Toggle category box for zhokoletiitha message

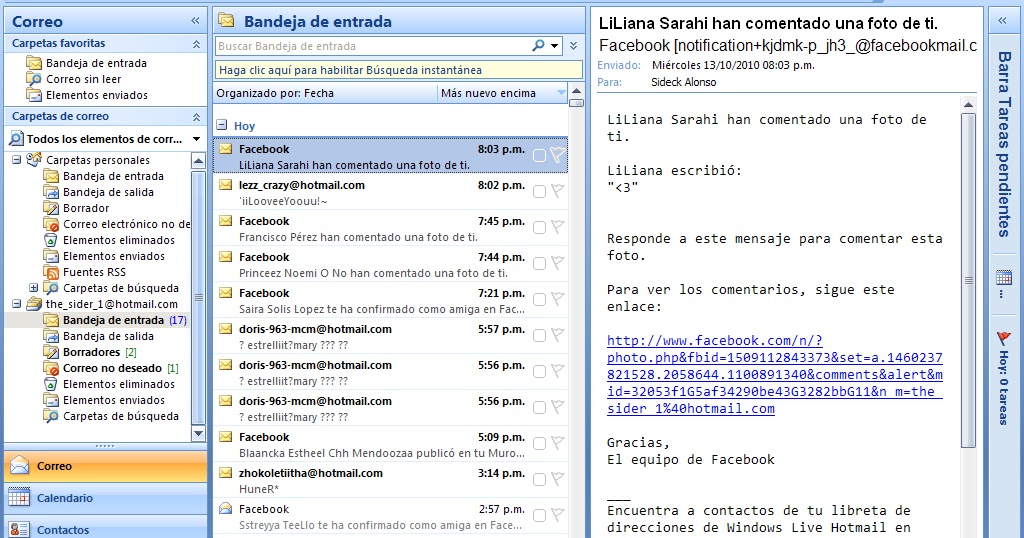click(539, 479)
